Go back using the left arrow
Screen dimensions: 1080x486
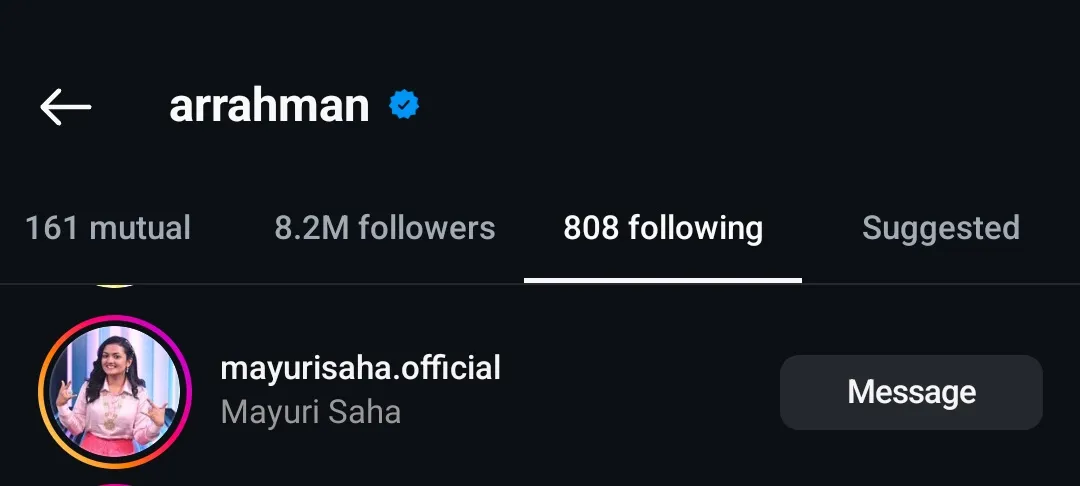65,106
